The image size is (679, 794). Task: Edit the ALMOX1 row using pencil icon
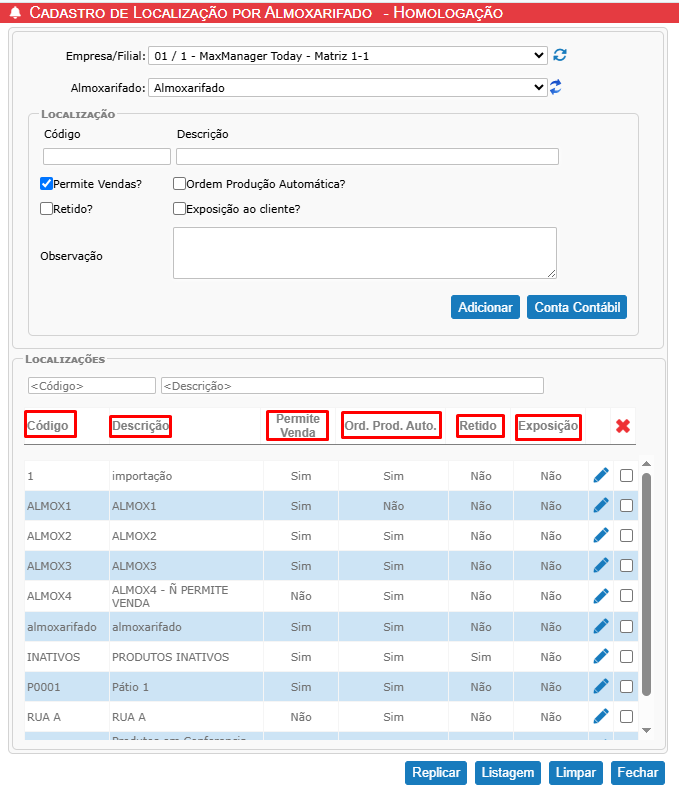601,506
